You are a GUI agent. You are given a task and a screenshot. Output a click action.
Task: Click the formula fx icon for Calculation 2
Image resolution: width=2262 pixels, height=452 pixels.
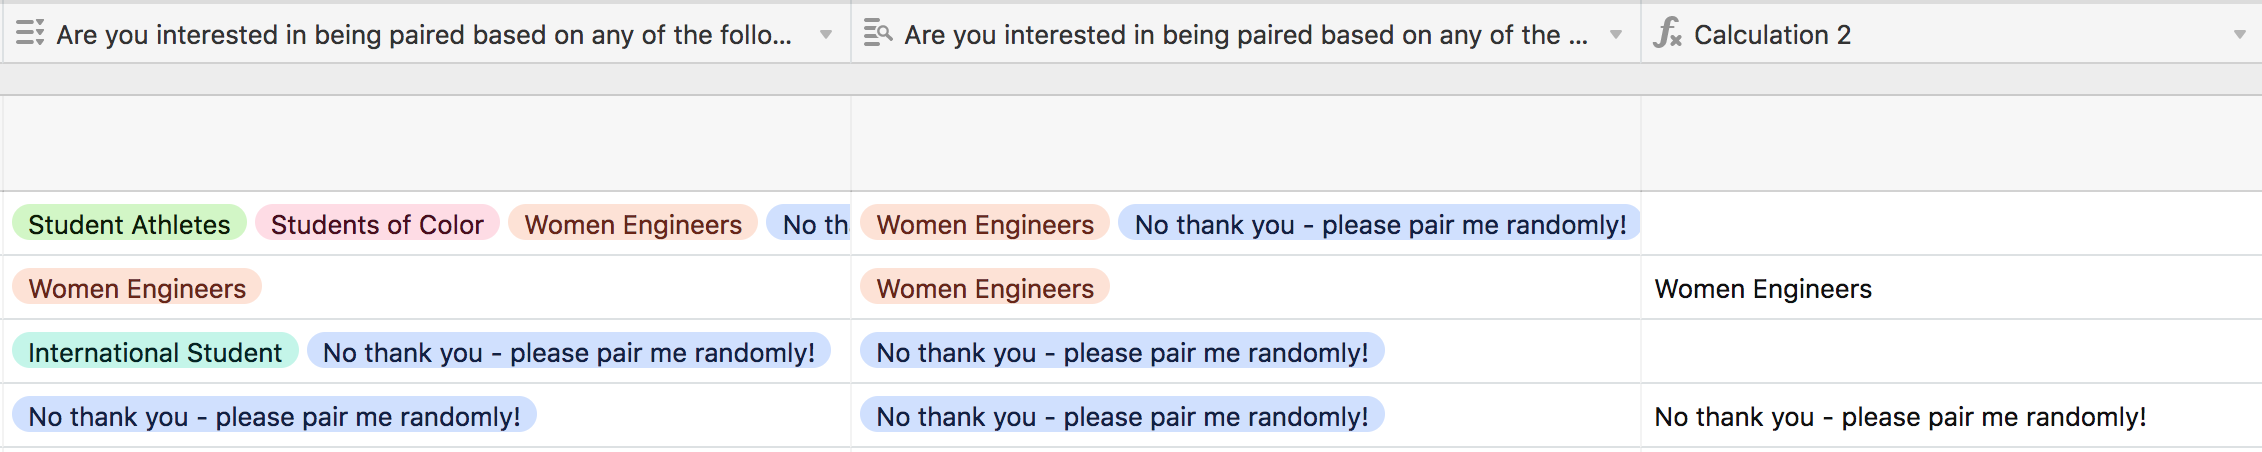click(x=1667, y=33)
